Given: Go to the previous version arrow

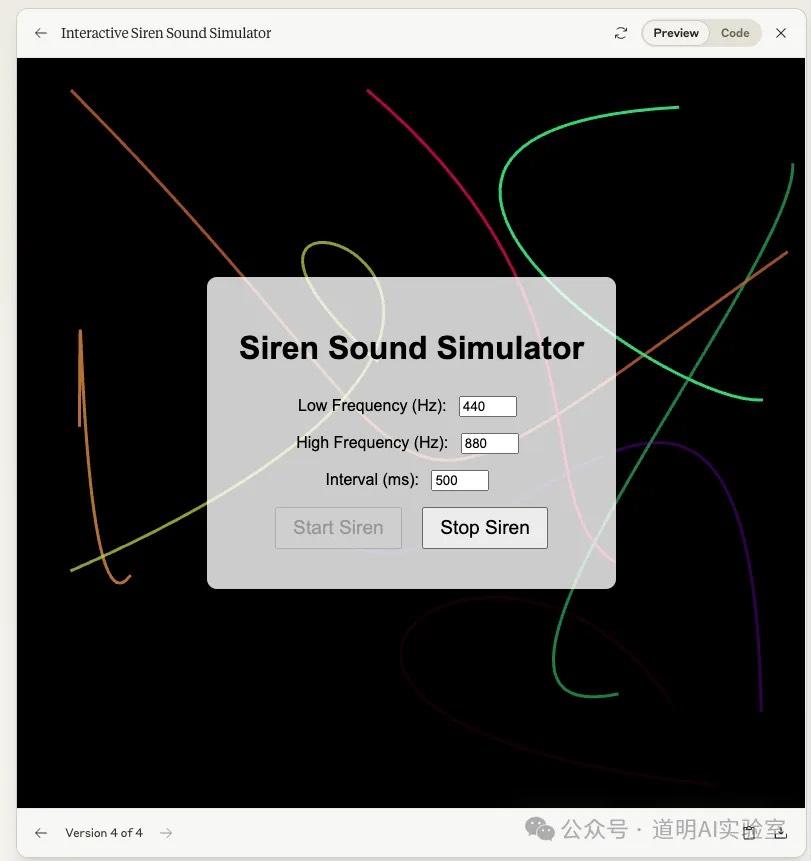Looking at the screenshot, I should tap(39, 831).
